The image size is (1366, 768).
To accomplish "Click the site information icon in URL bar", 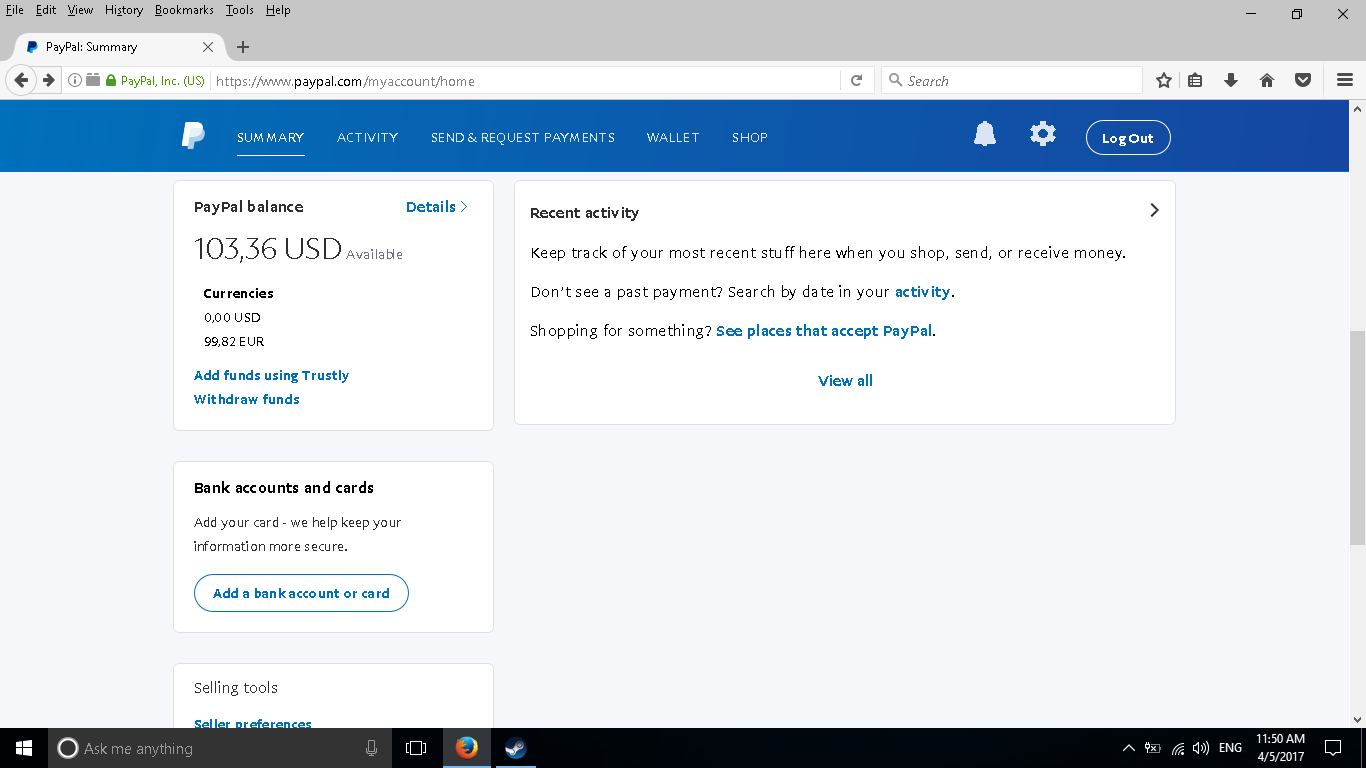I will (75, 81).
